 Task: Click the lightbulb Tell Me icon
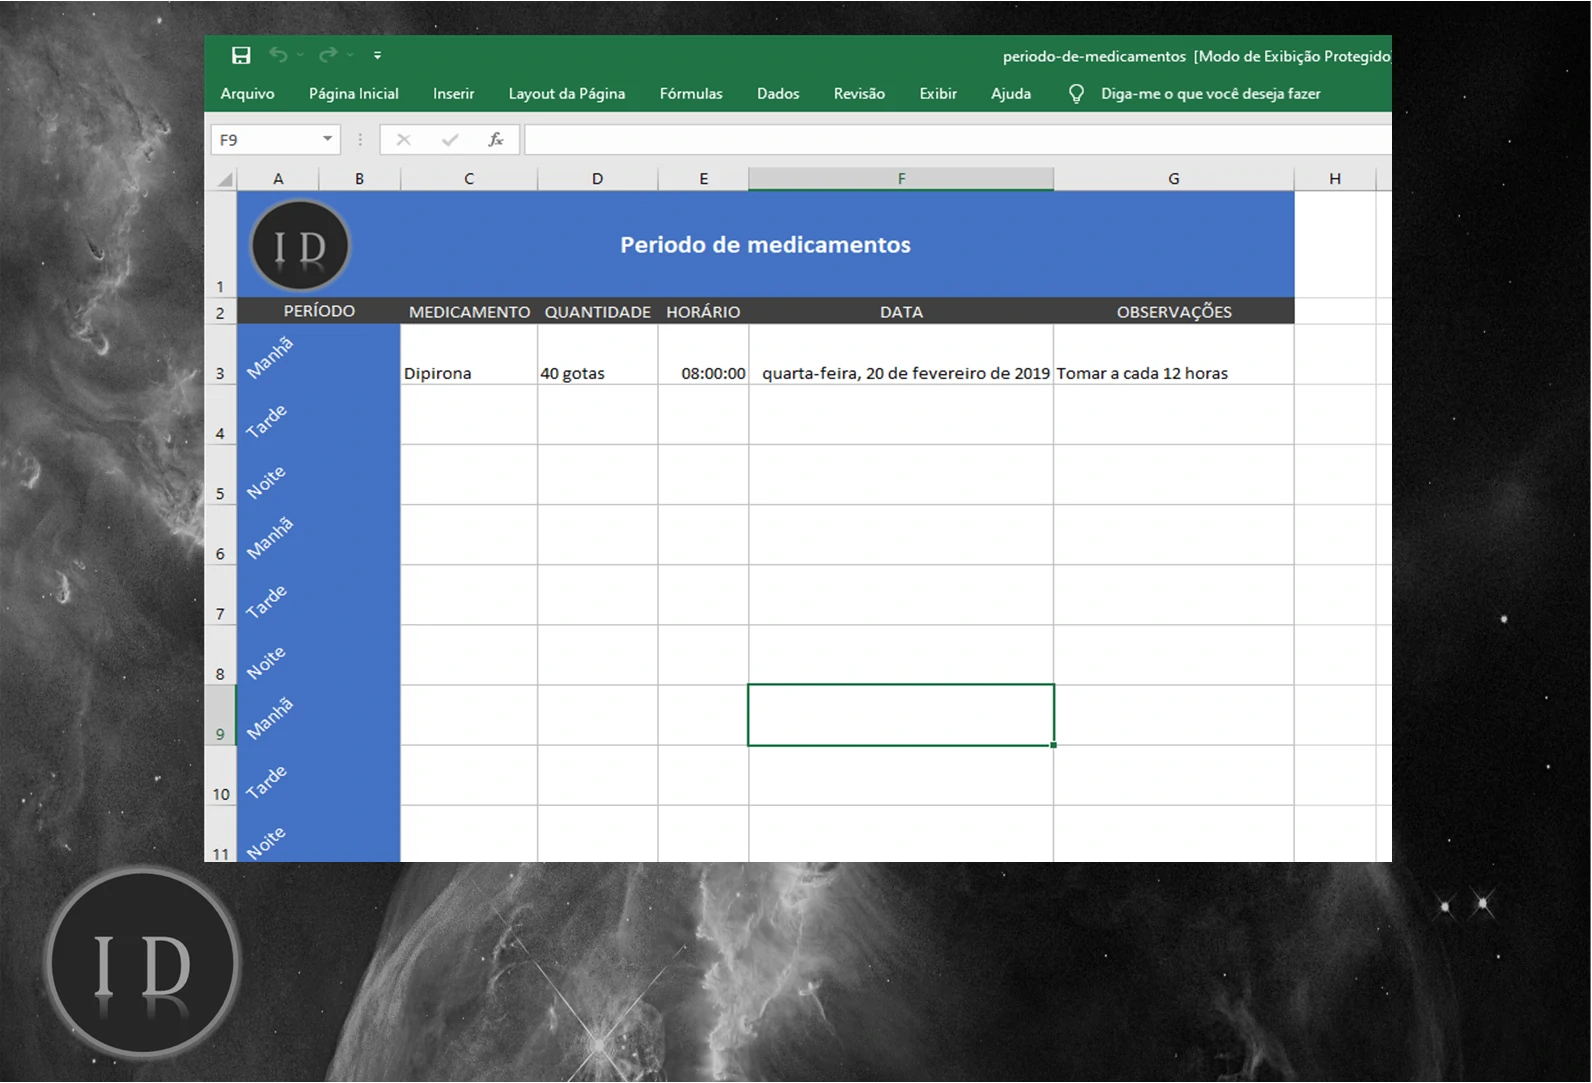click(1076, 94)
